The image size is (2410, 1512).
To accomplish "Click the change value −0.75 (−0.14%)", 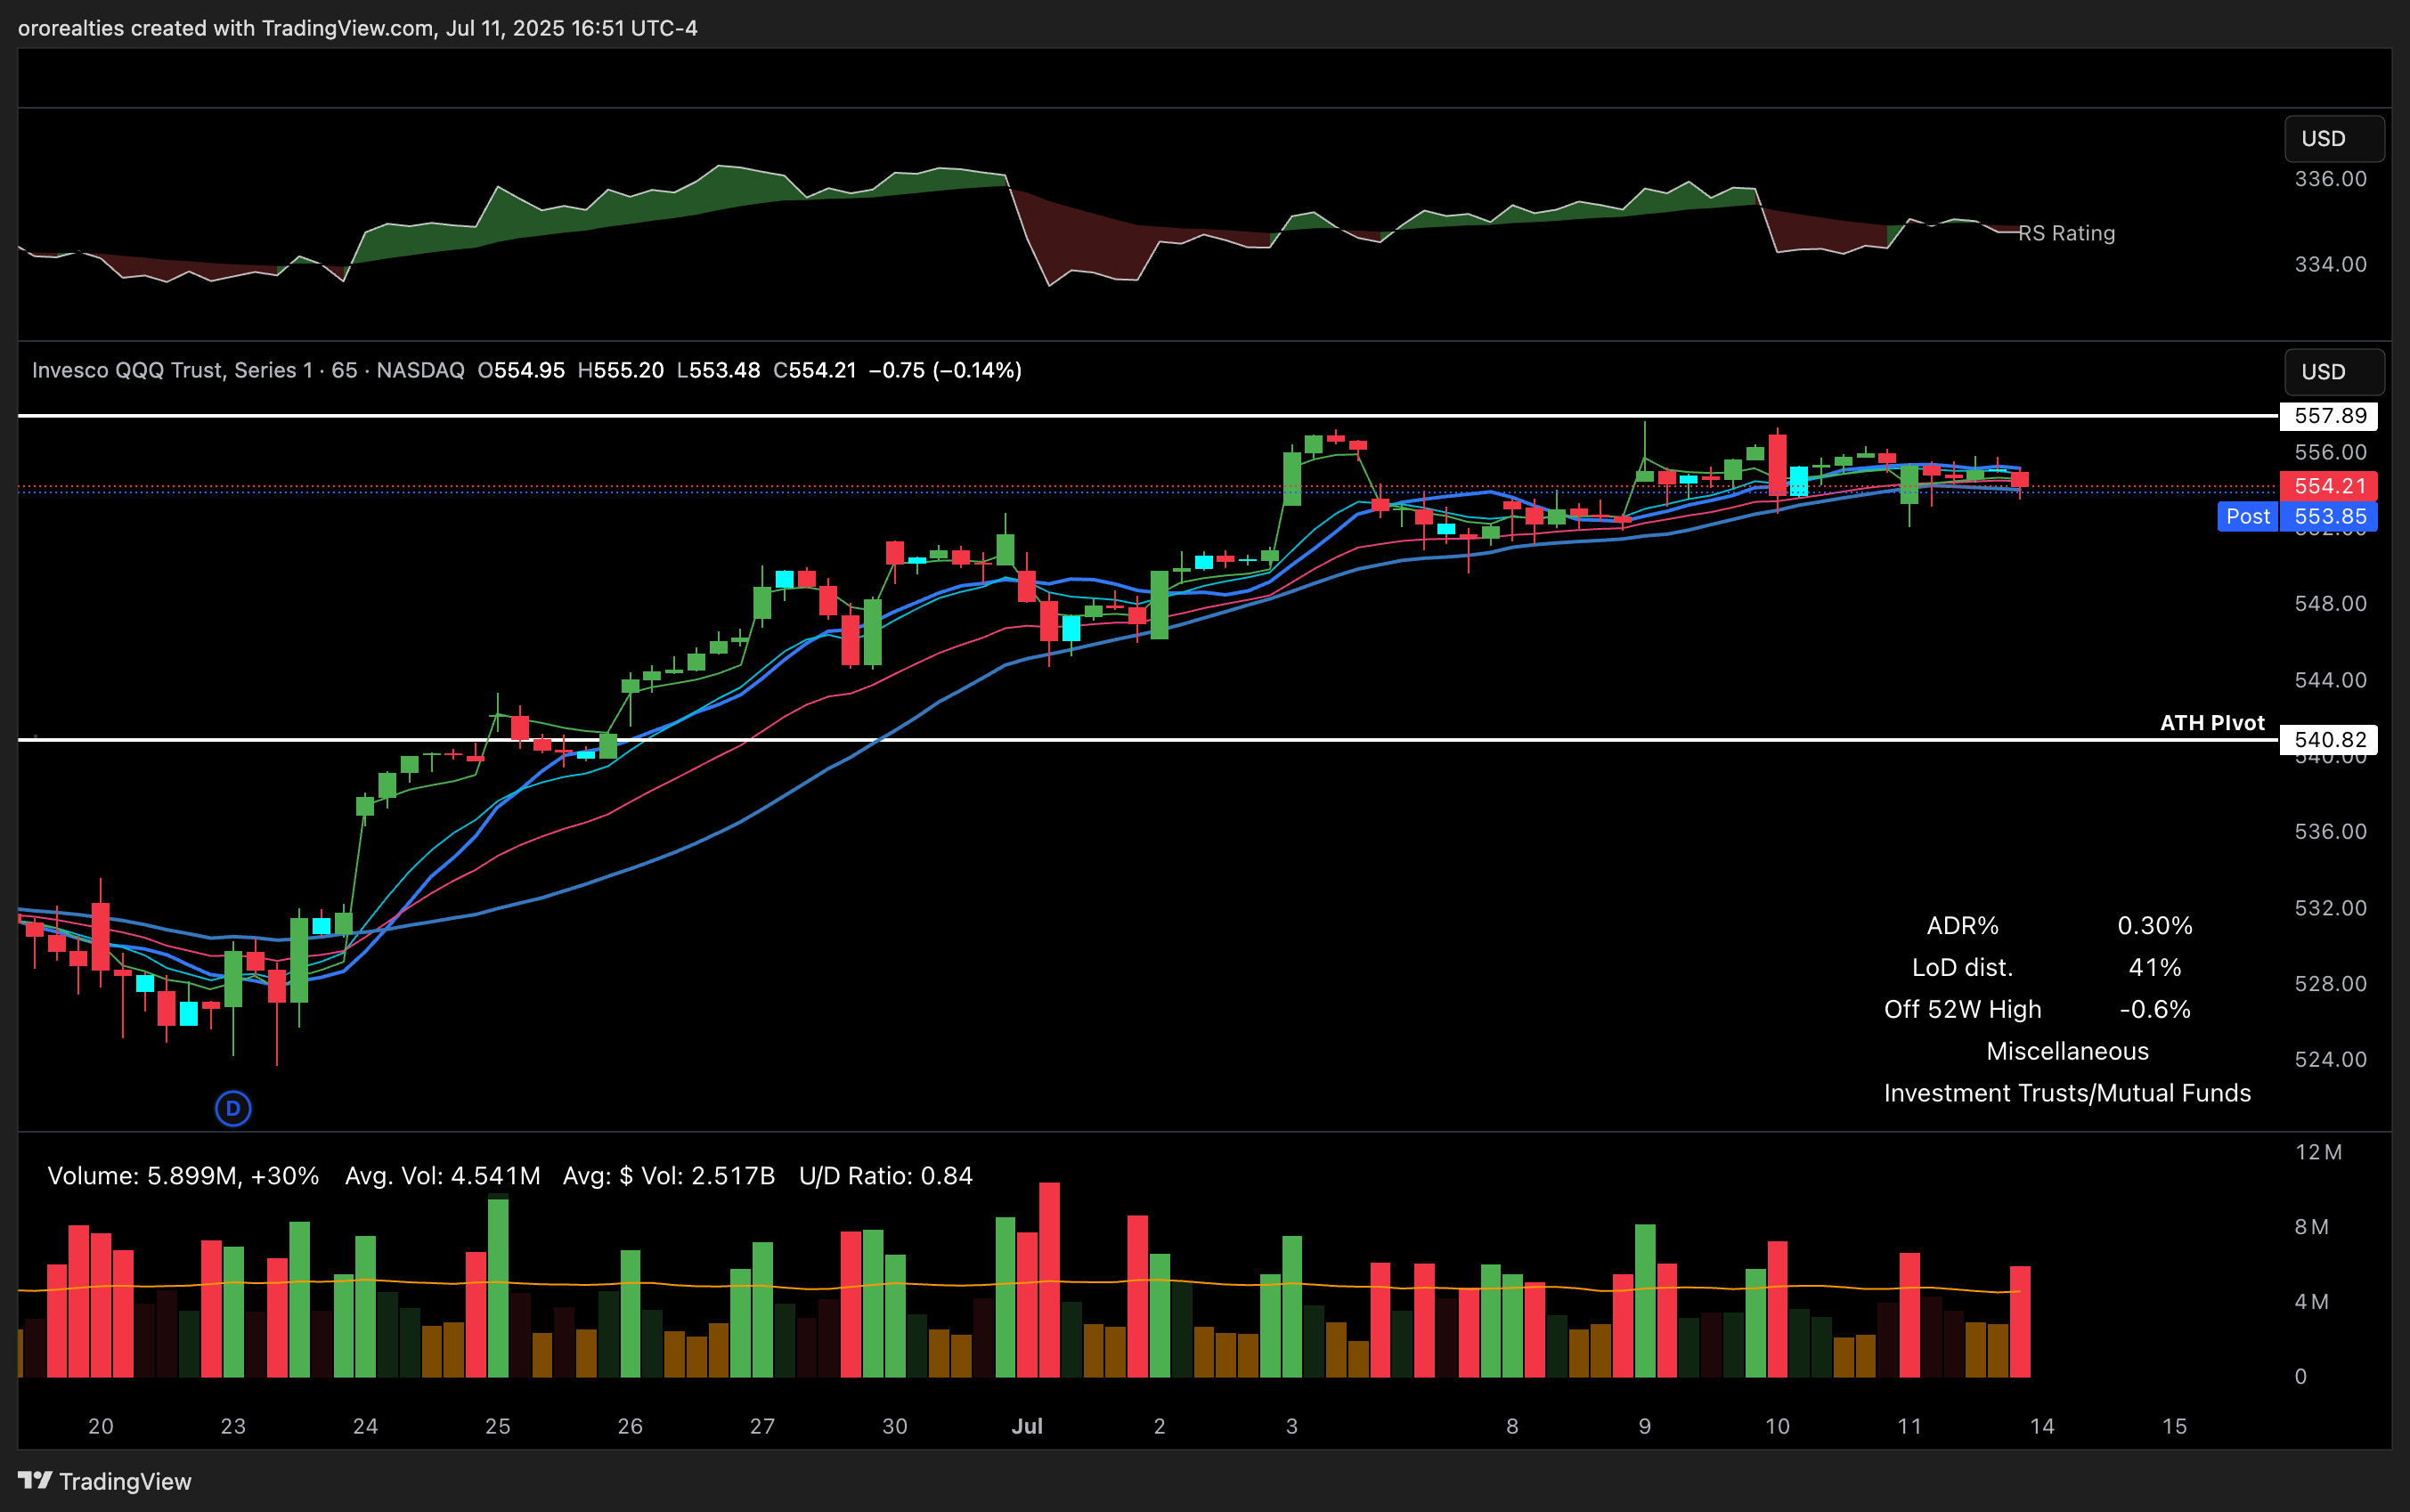I will tap(945, 370).
